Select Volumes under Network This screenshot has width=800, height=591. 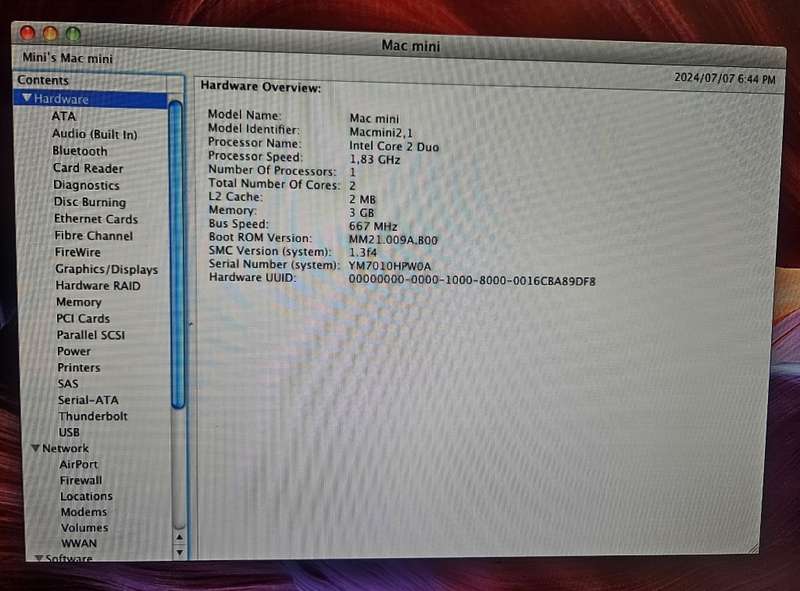click(x=84, y=528)
